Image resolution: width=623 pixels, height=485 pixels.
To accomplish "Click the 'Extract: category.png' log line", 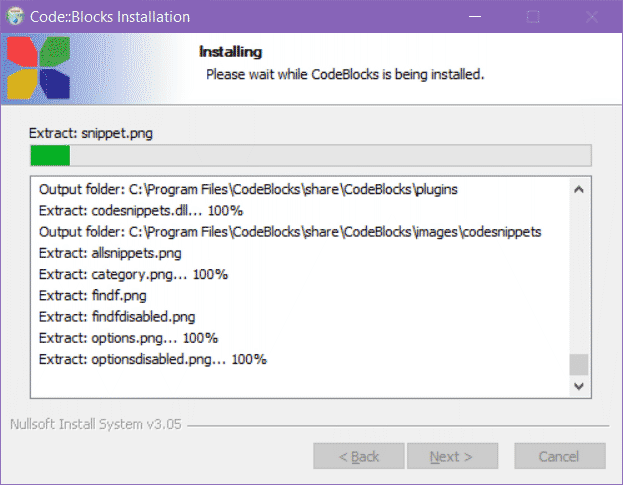I will coord(131,274).
